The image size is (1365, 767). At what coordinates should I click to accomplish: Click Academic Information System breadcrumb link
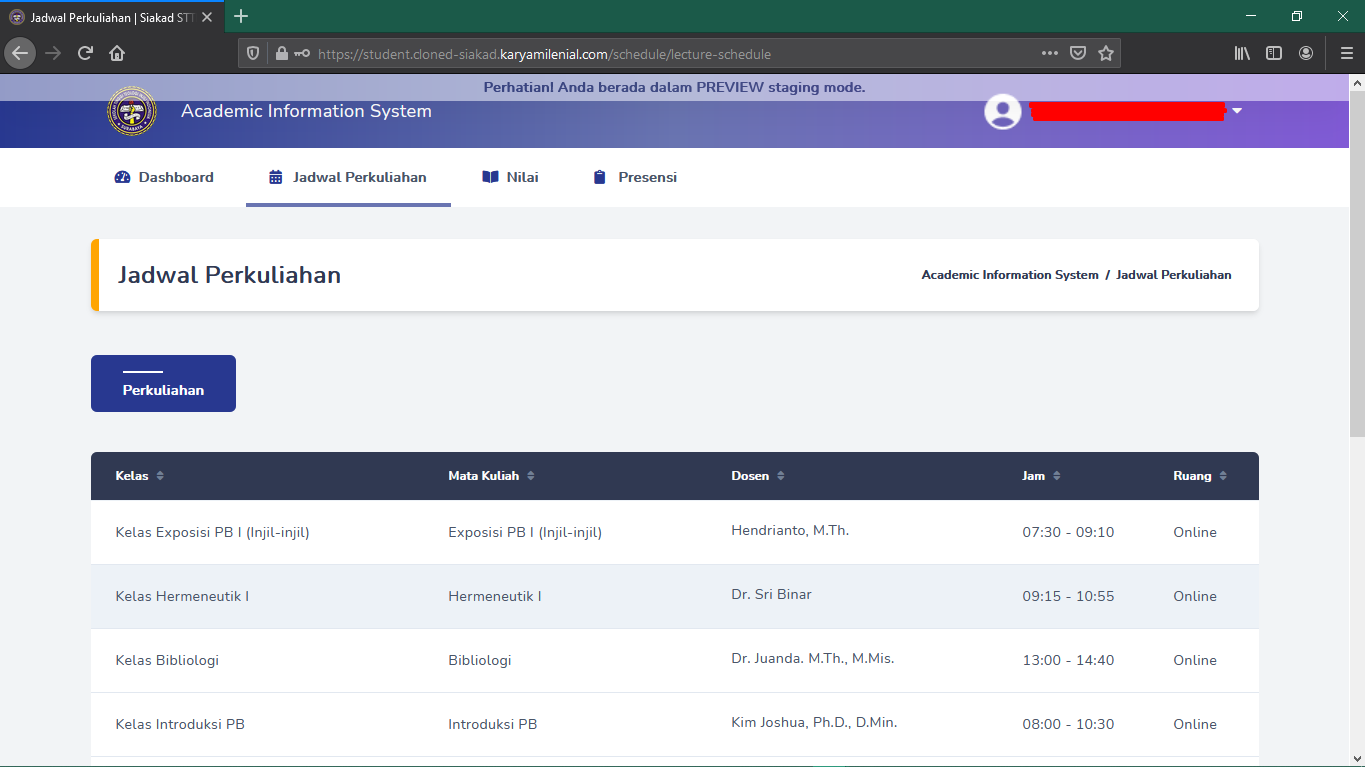(x=1010, y=275)
